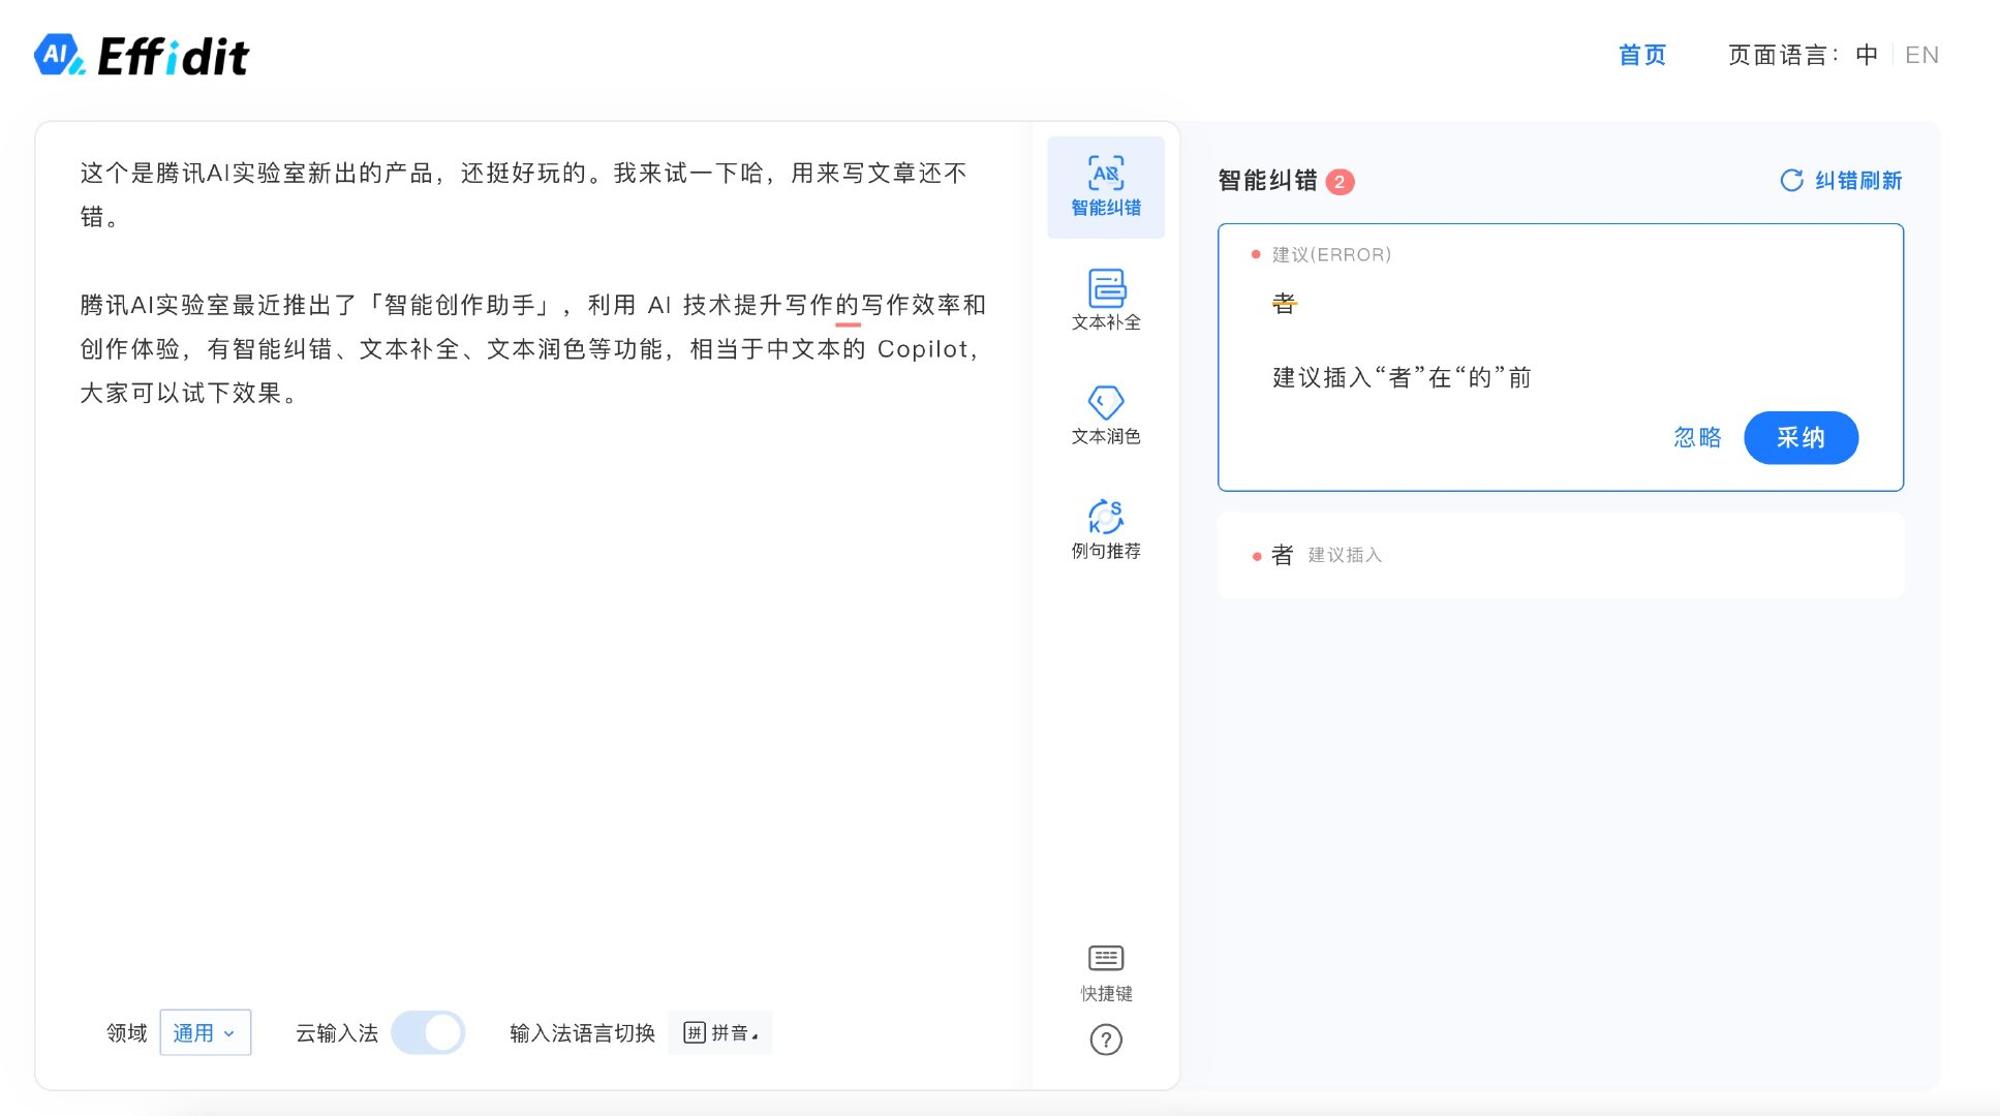Viewport: 2000px width, 1116px height.
Task: Click the 输入法语言切换 label
Action: click(582, 1033)
